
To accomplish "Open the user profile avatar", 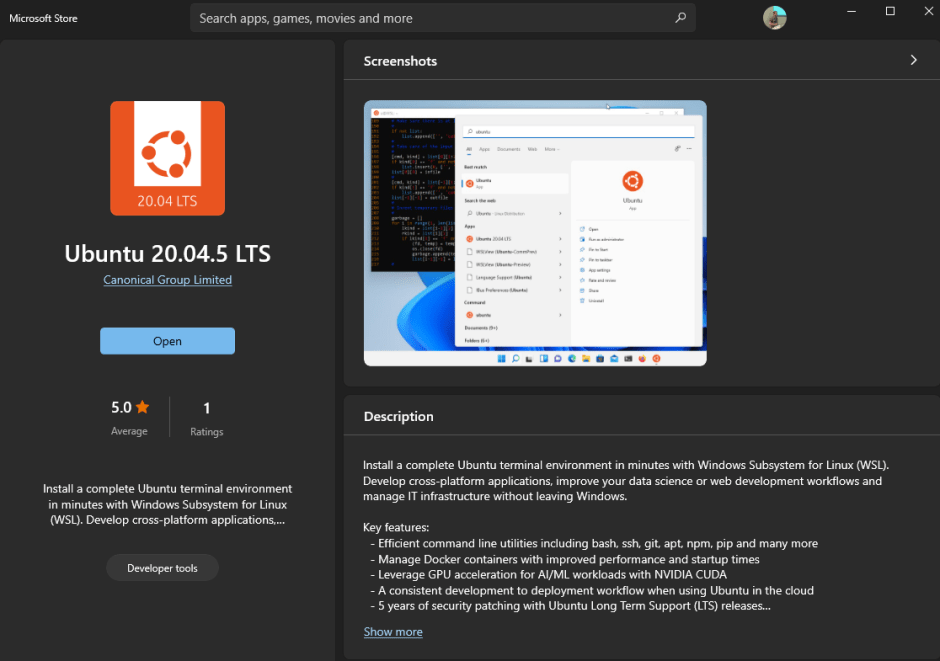I will coord(774,18).
